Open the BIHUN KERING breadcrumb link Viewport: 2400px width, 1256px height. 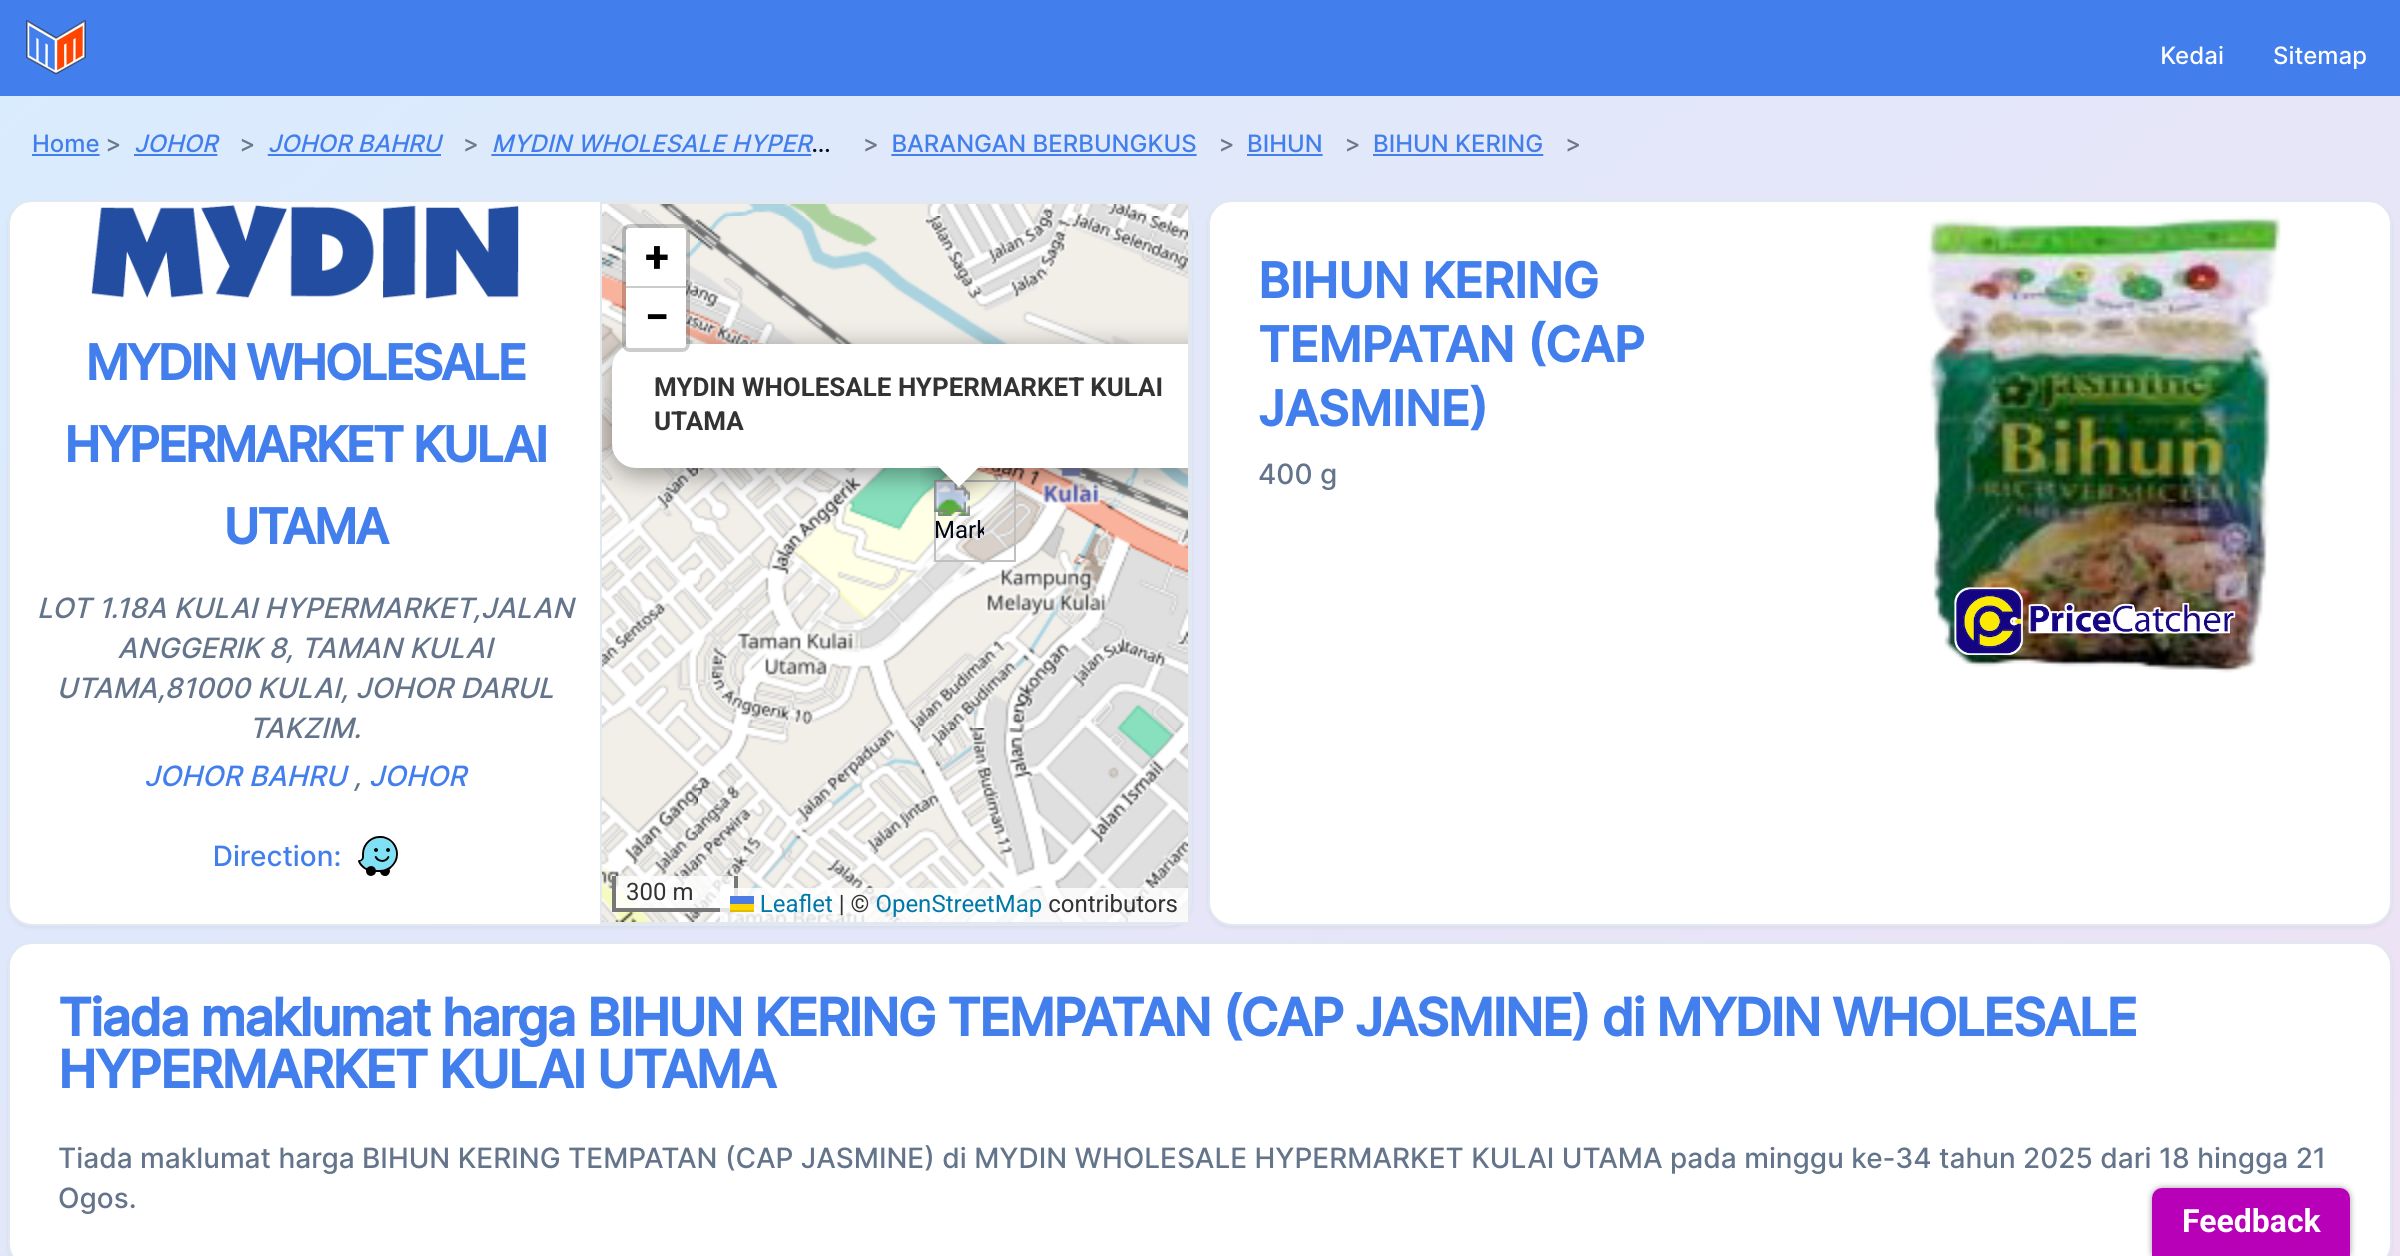tap(1457, 143)
